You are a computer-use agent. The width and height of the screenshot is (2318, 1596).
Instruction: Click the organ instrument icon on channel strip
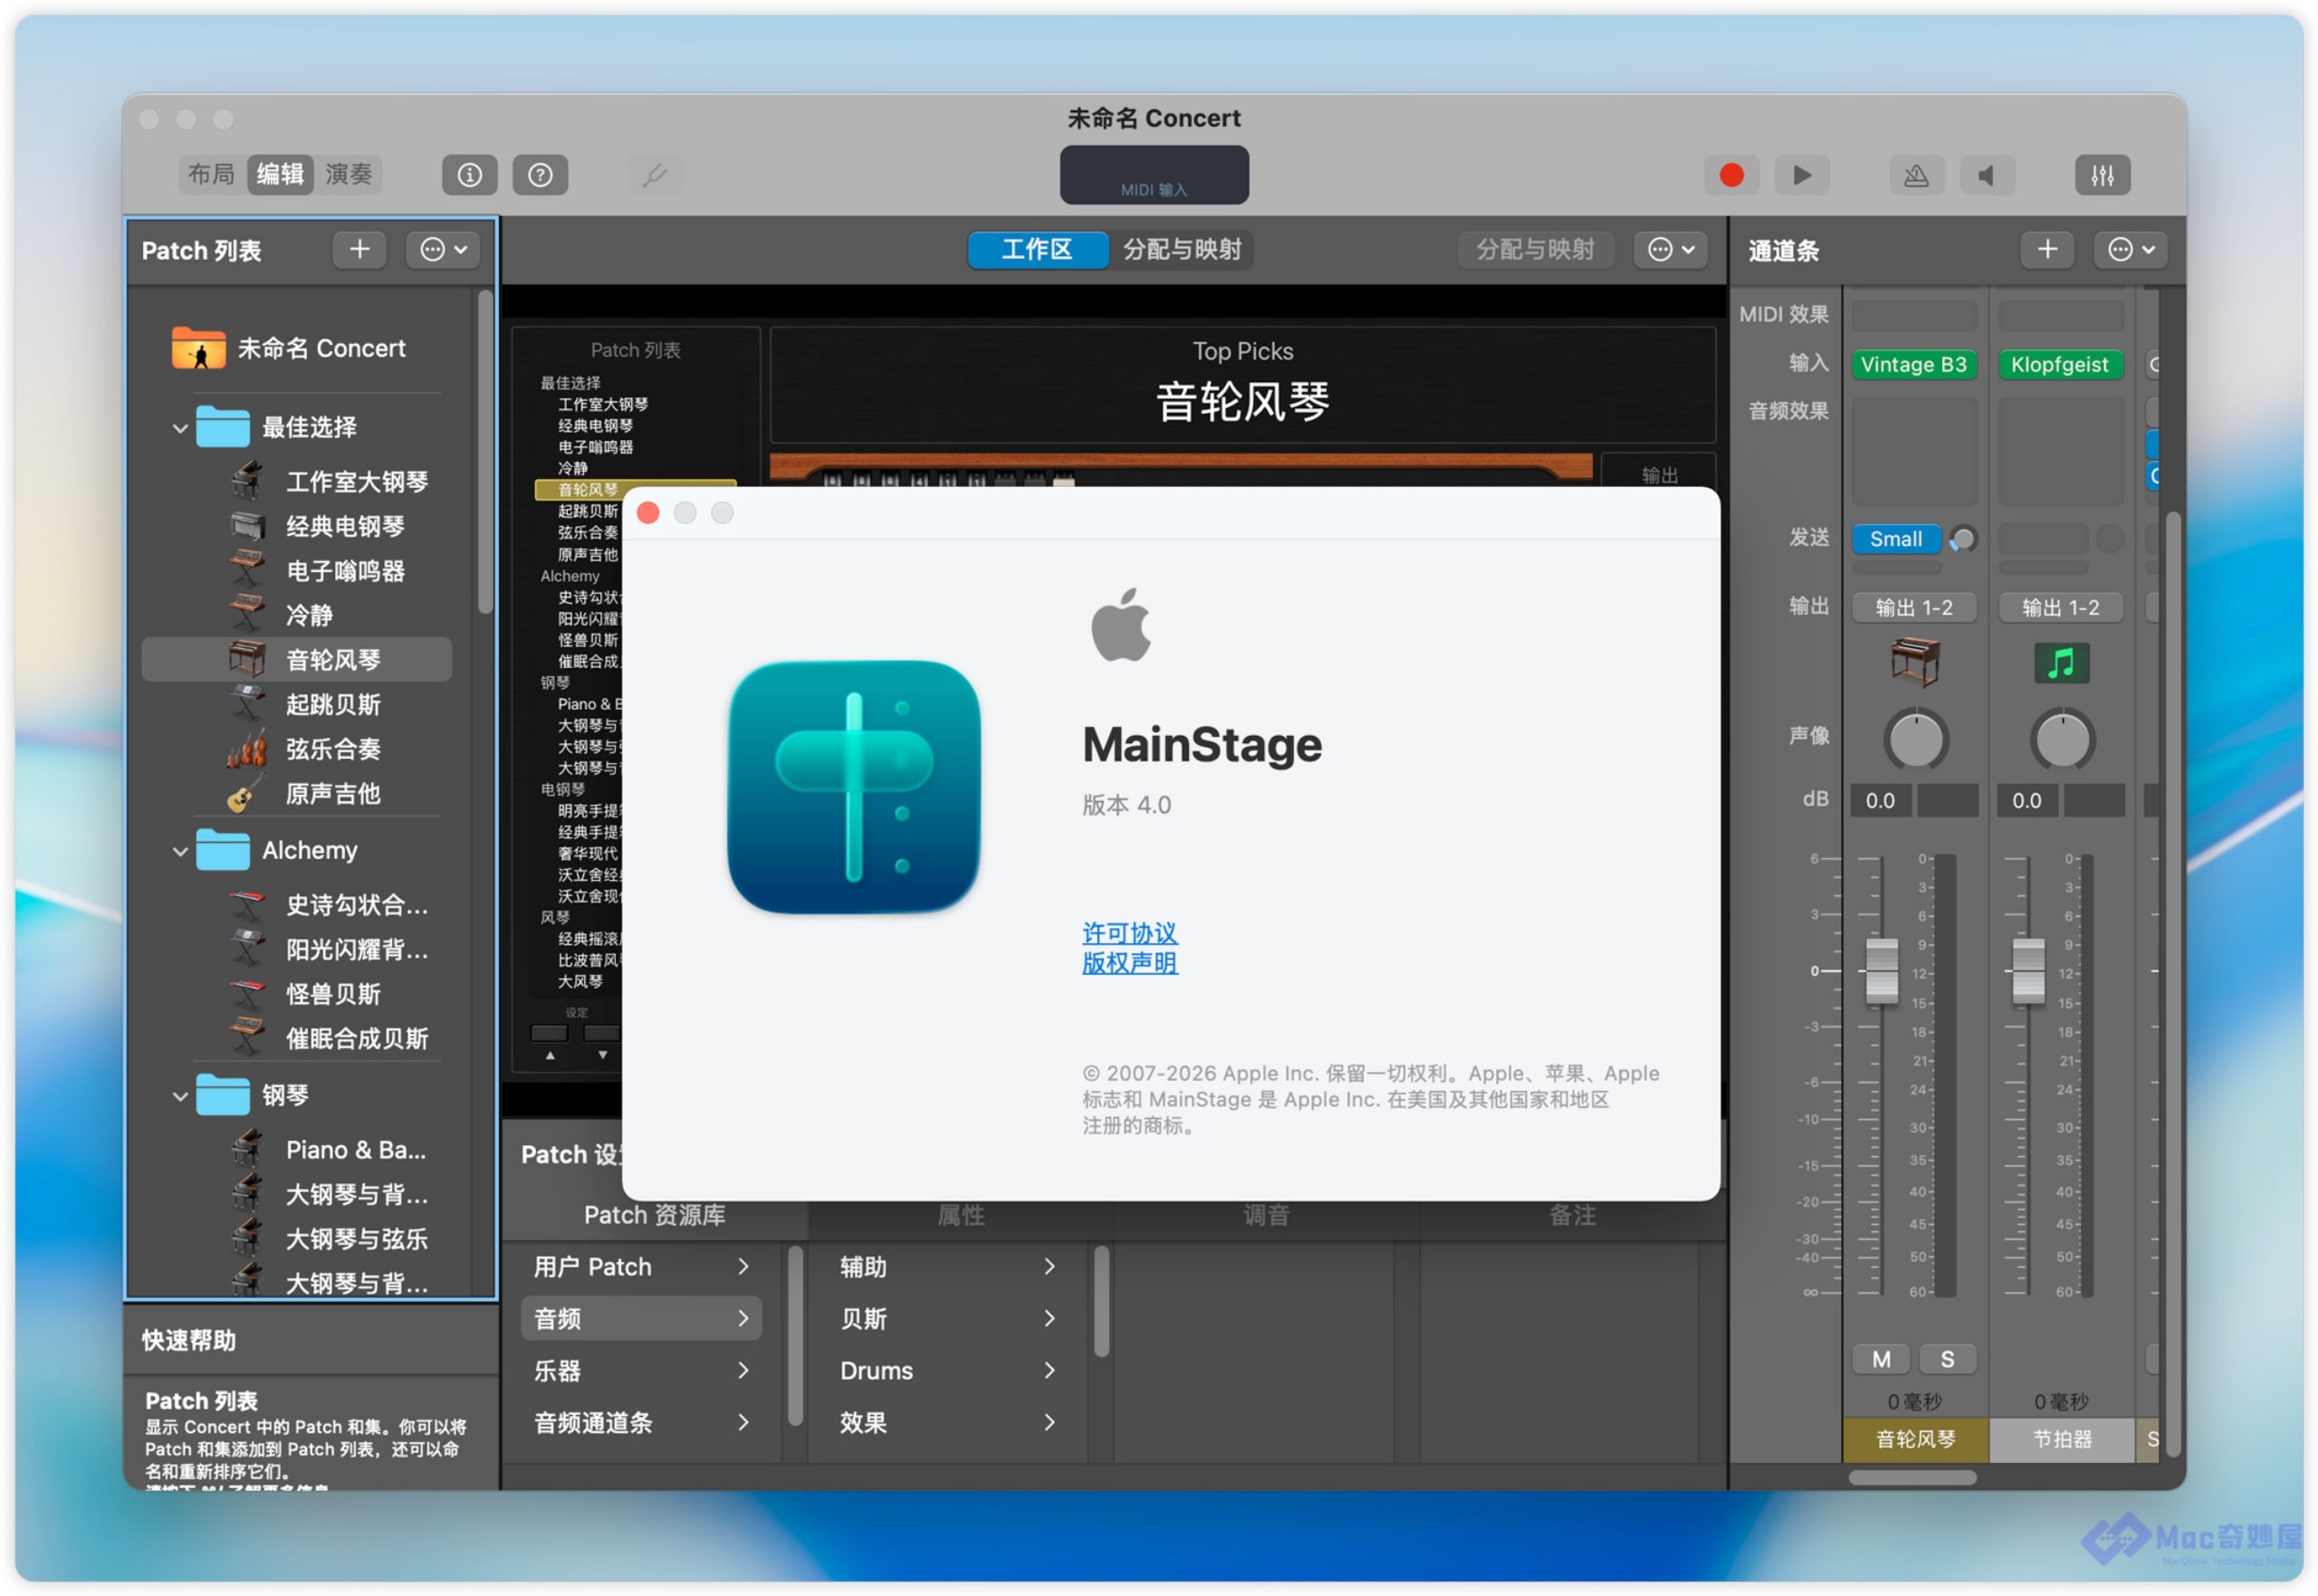pyautogui.click(x=1914, y=662)
